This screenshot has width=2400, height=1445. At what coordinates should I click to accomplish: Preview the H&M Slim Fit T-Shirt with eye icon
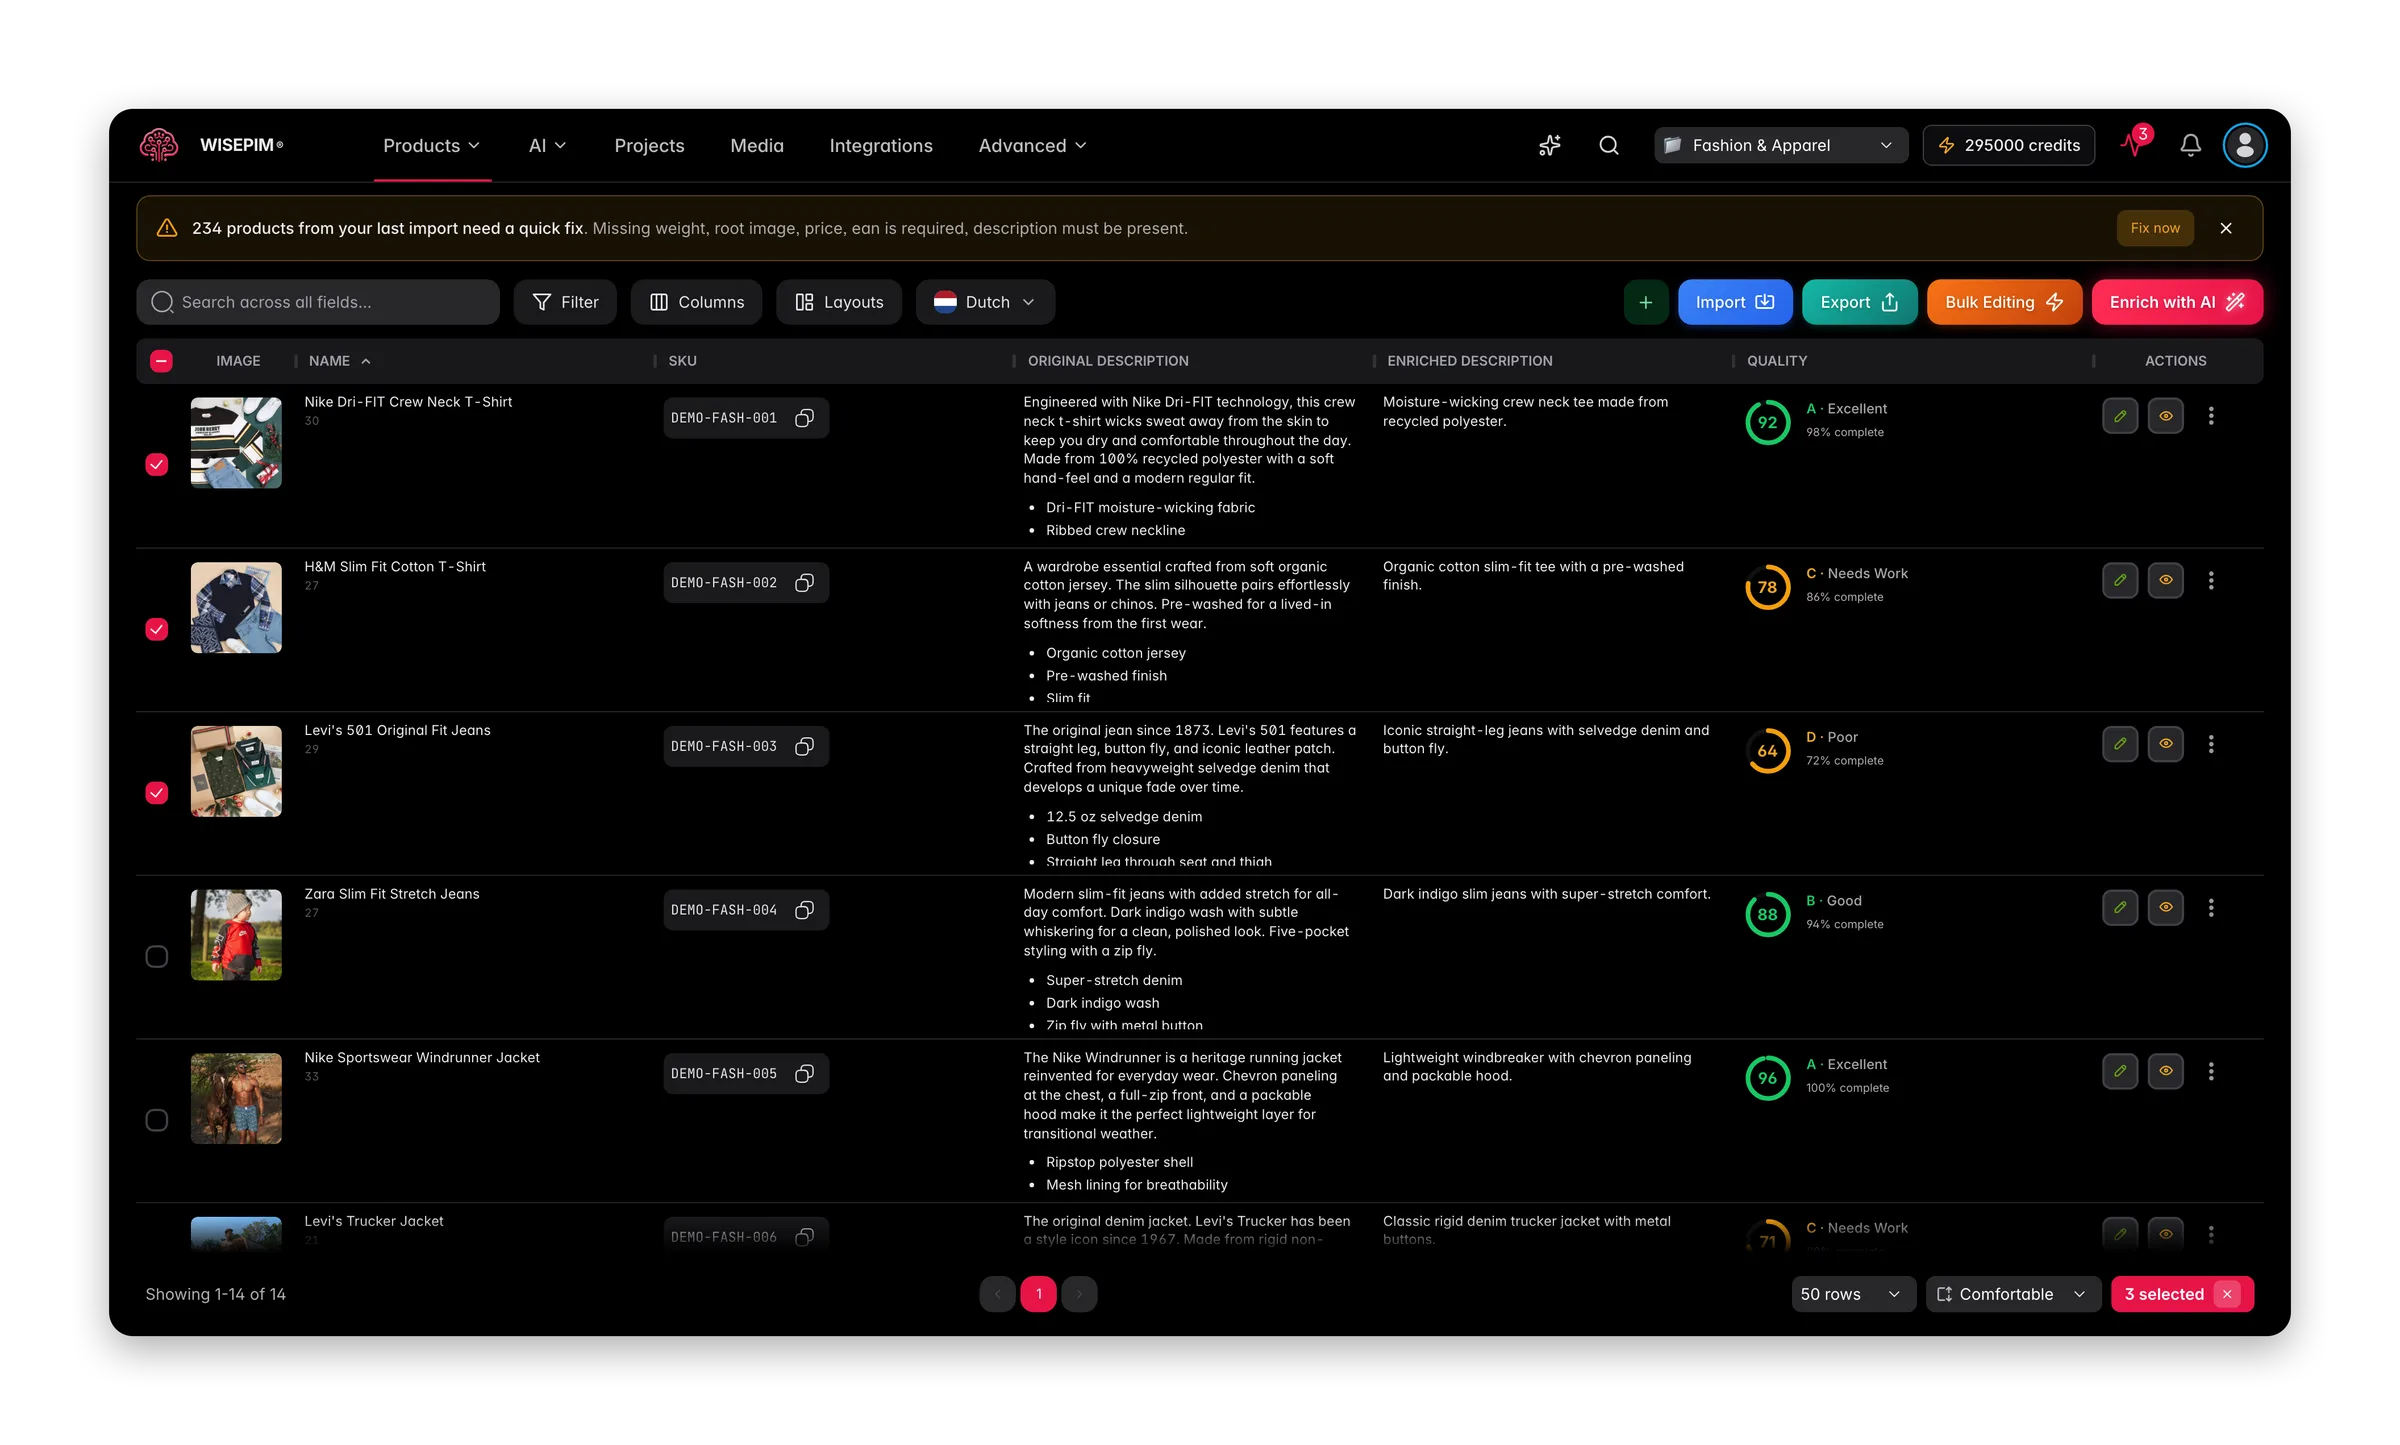click(2166, 580)
